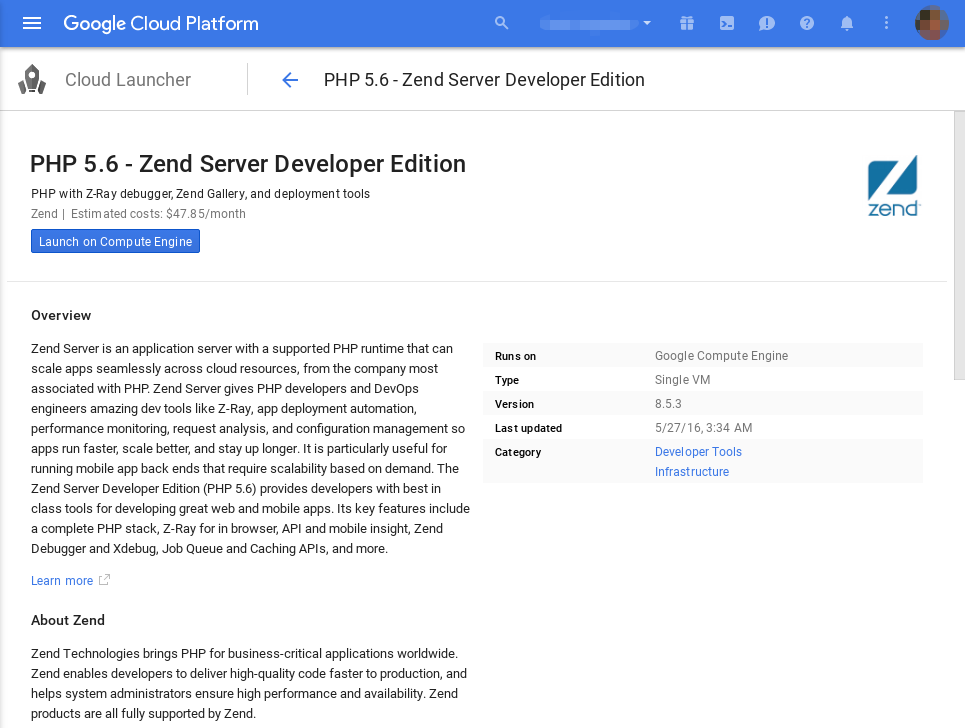Viewport: 965px width, 728px height.
Task: Click the About Zend section heading
Action: 68,620
